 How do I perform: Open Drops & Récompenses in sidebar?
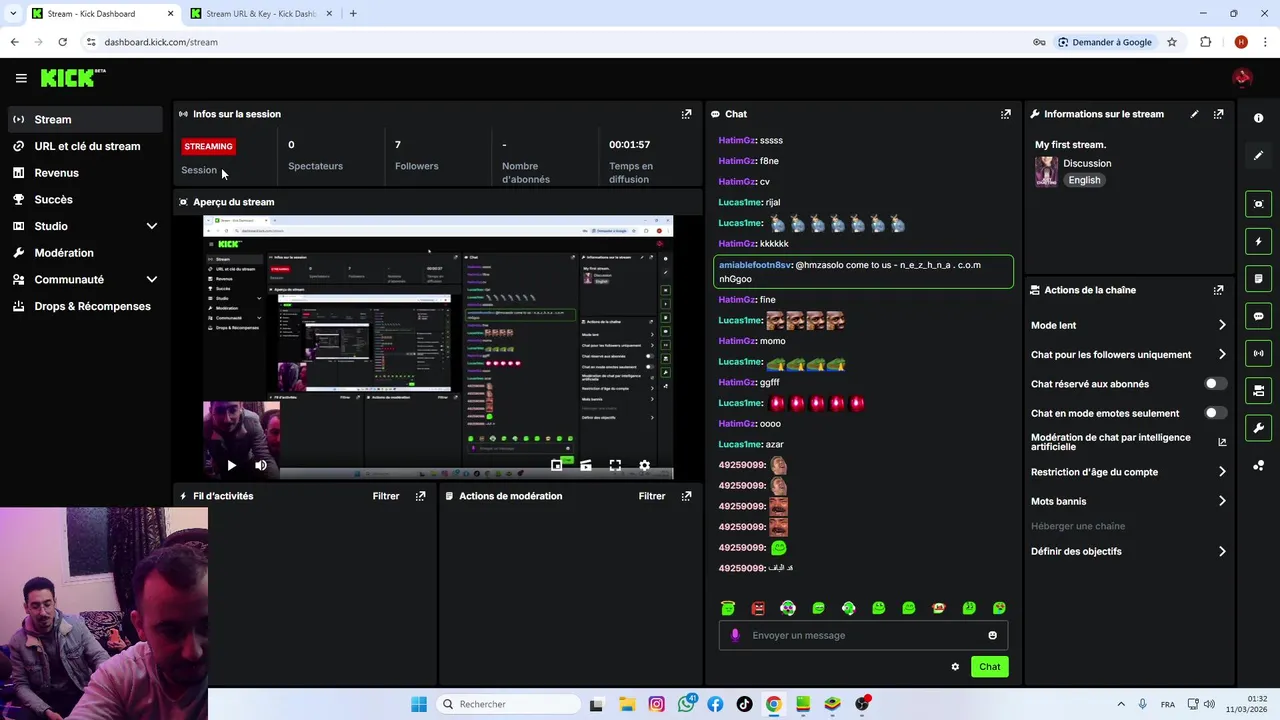[85, 306]
